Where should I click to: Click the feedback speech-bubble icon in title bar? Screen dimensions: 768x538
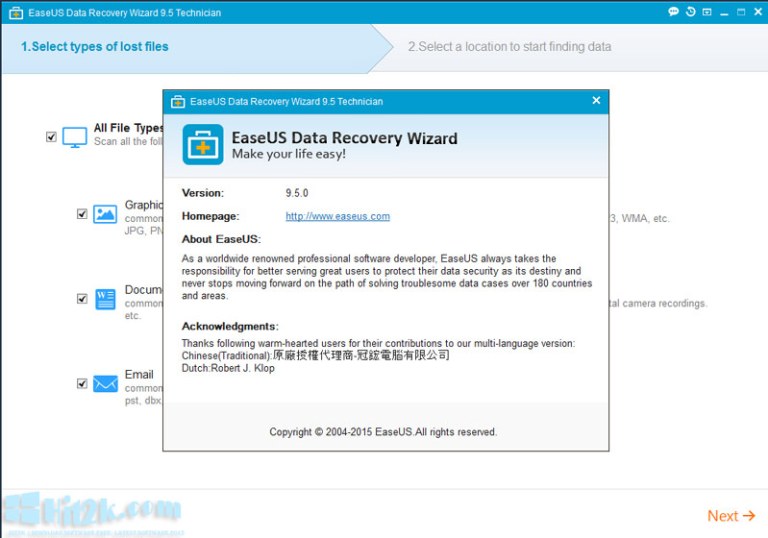tap(673, 12)
